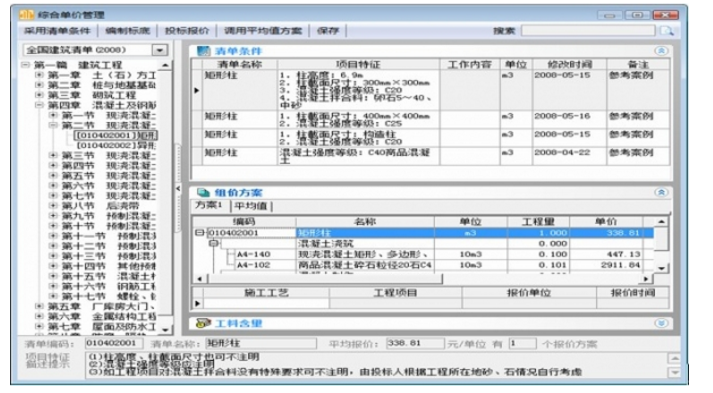713x393 pixels.
Task: Click the 清单编码 field showing 010402001
Action: pos(114,343)
